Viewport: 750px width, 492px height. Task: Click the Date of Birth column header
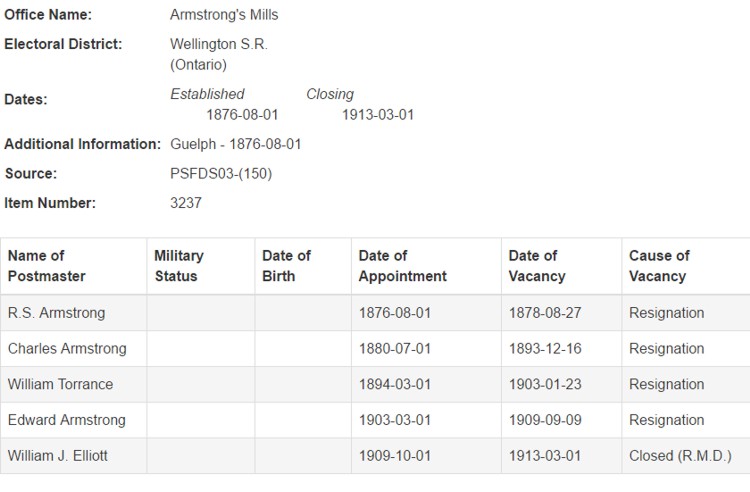click(286, 266)
